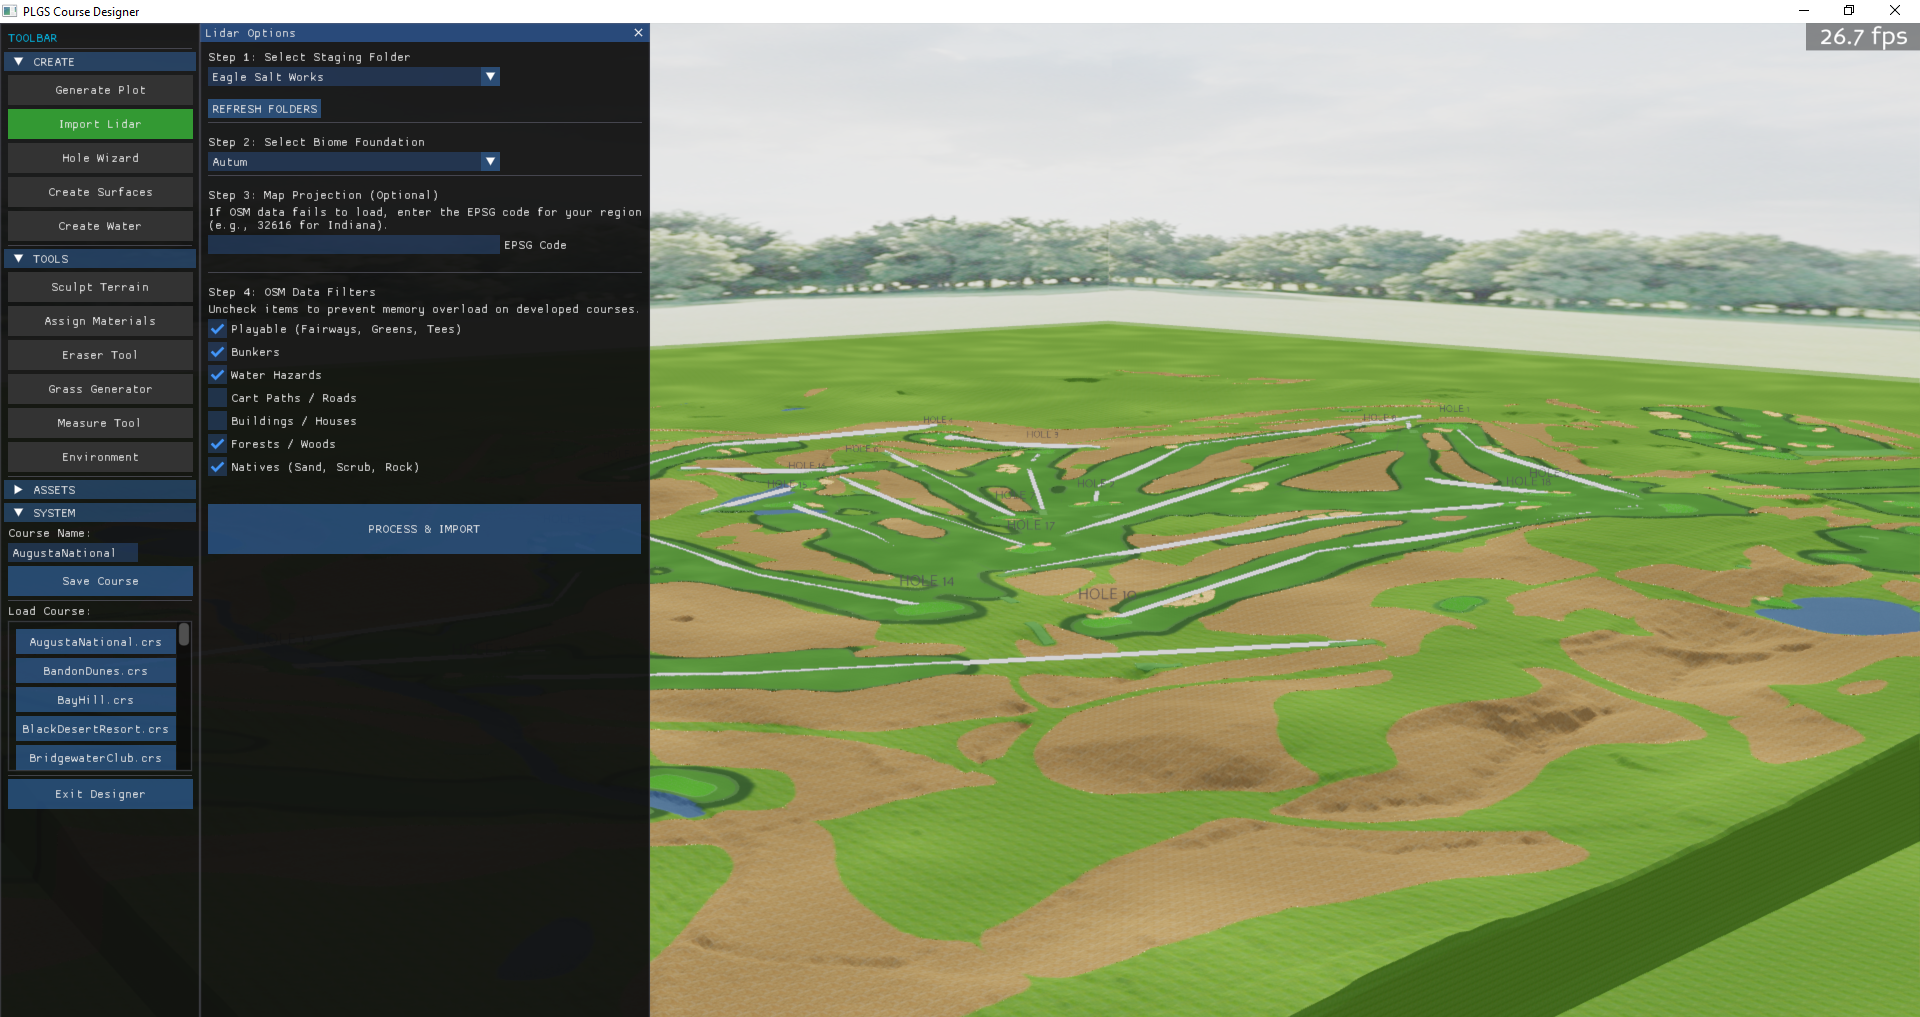Select the Sculpt Terrain tool
The width and height of the screenshot is (1920, 1017).
pyautogui.click(x=100, y=287)
